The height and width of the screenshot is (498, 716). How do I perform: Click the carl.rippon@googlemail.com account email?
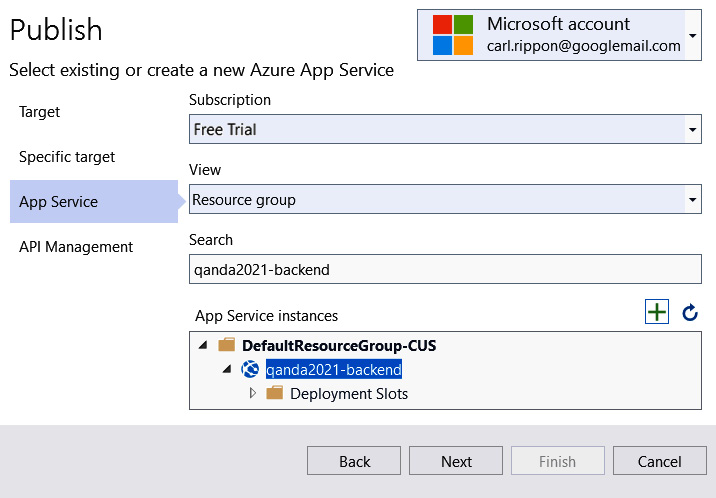tap(584, 46)
